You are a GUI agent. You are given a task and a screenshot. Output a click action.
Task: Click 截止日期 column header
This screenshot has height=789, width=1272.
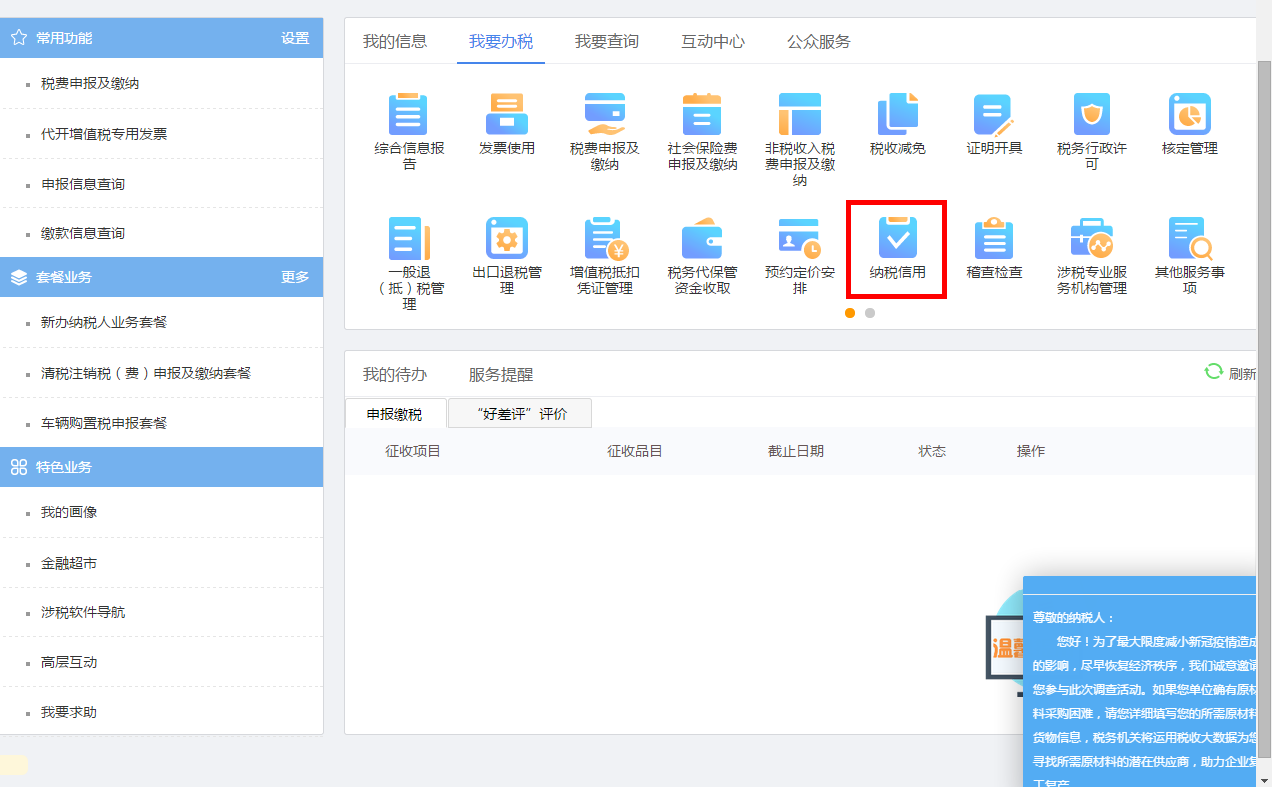(796, 451)
